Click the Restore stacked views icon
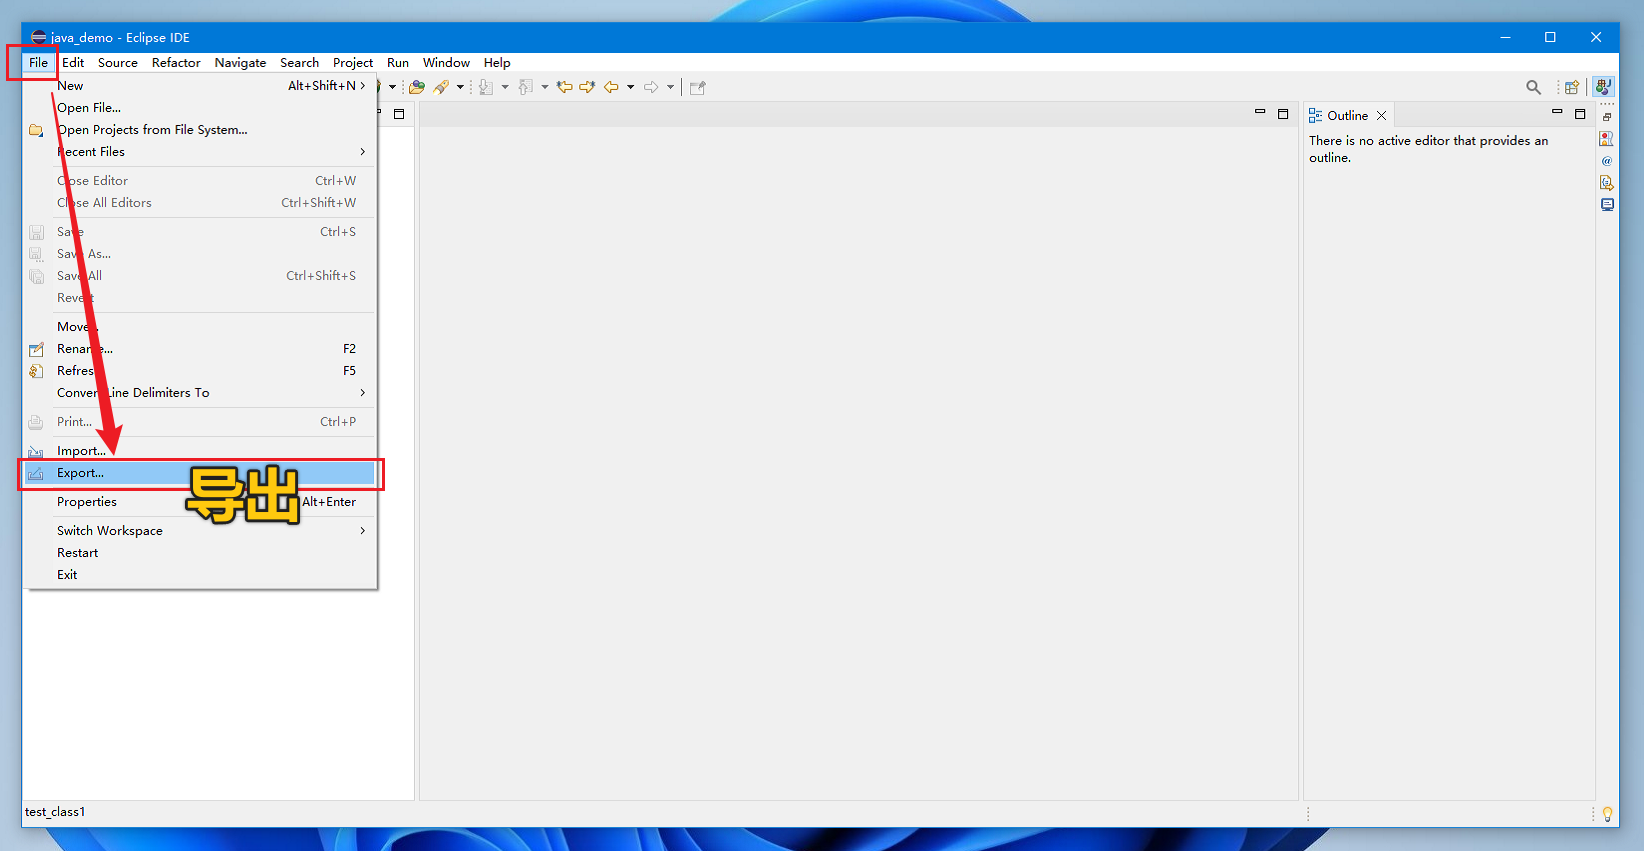Screen dimensions: 1644x851 point(1607,117)
